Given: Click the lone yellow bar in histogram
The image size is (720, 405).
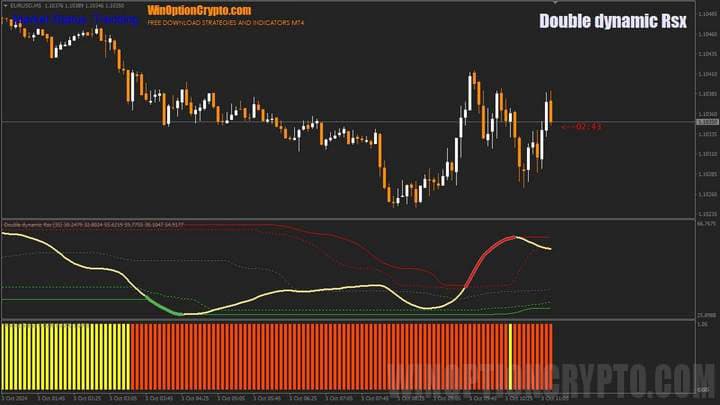Looking at the screenshot, I should coord(511,356).
